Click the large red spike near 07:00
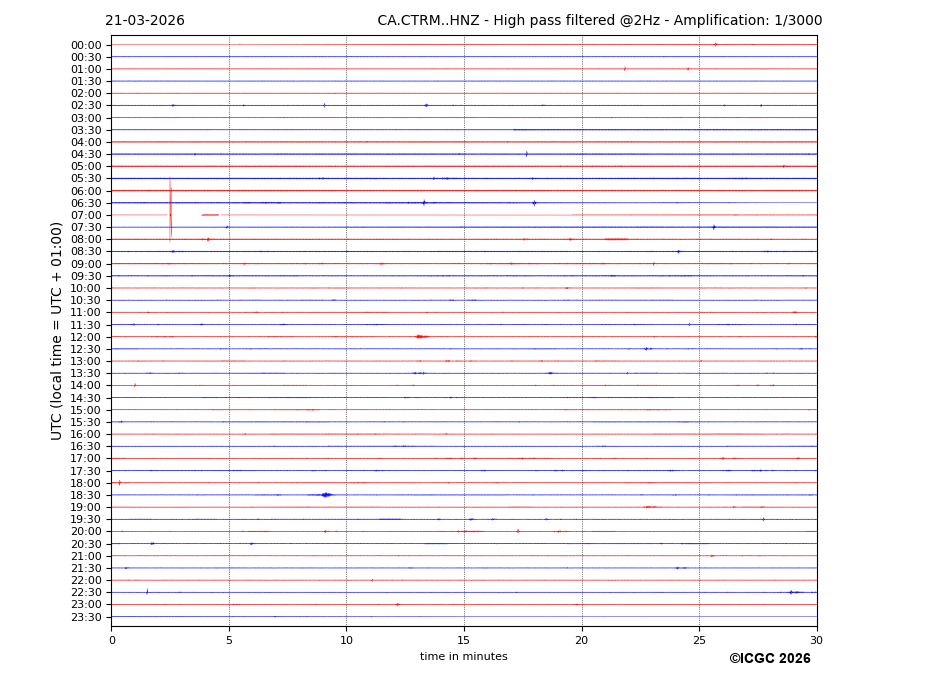This screenshot has height=696, width=927. tap(170, 210)
